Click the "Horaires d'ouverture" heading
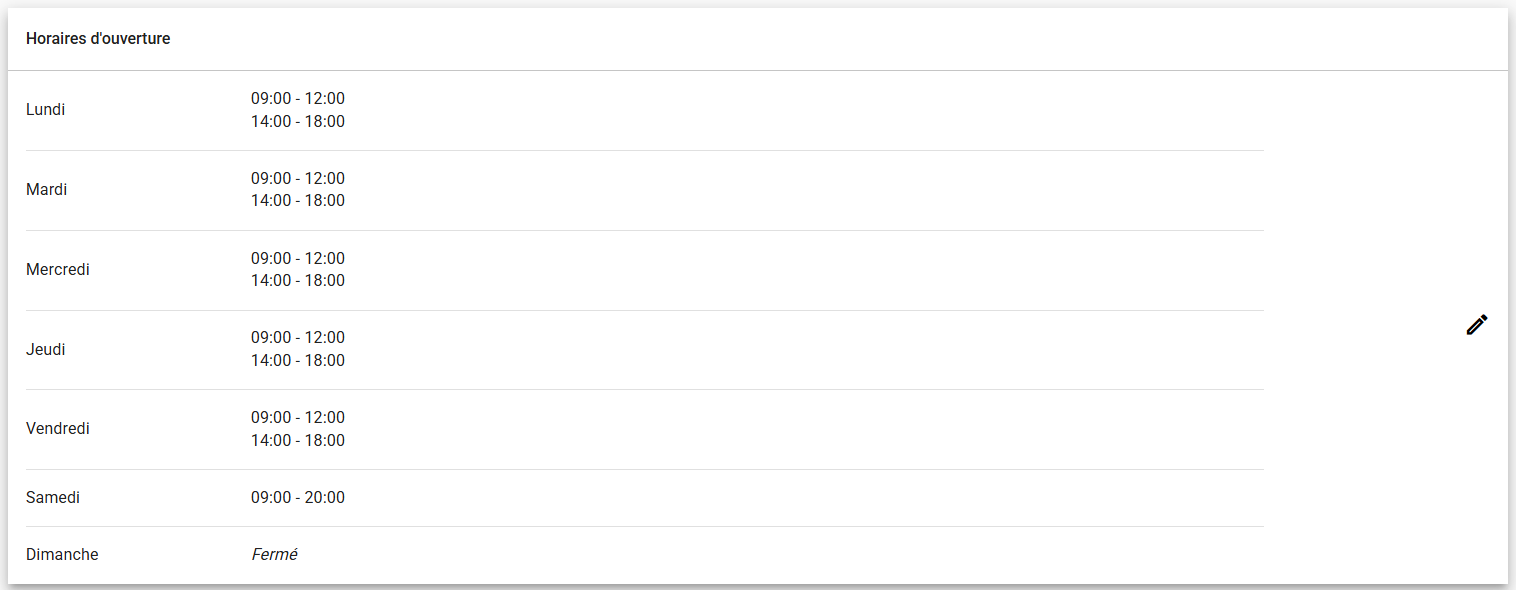The width and height of the screenshot is (1516, 590). [98, 39]
